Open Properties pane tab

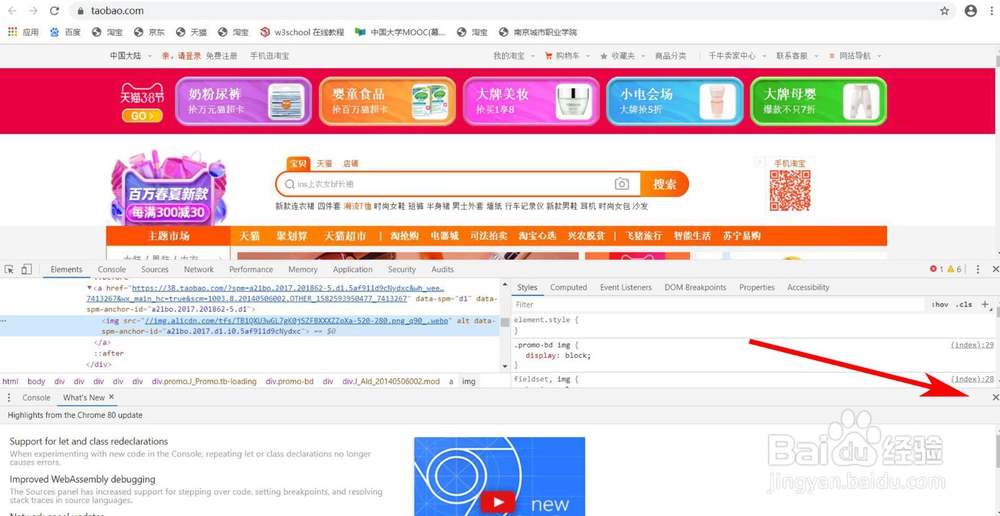[756, 288]
